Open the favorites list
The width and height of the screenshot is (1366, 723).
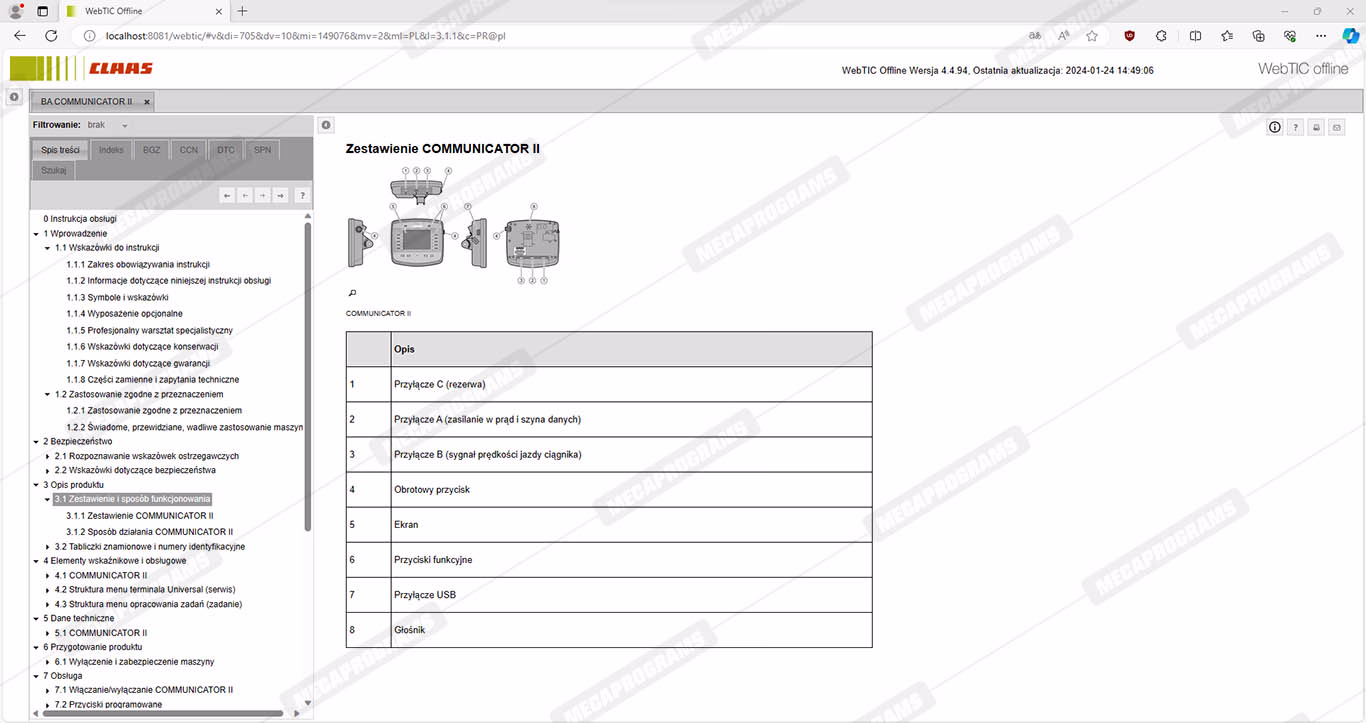[1227, 35]
